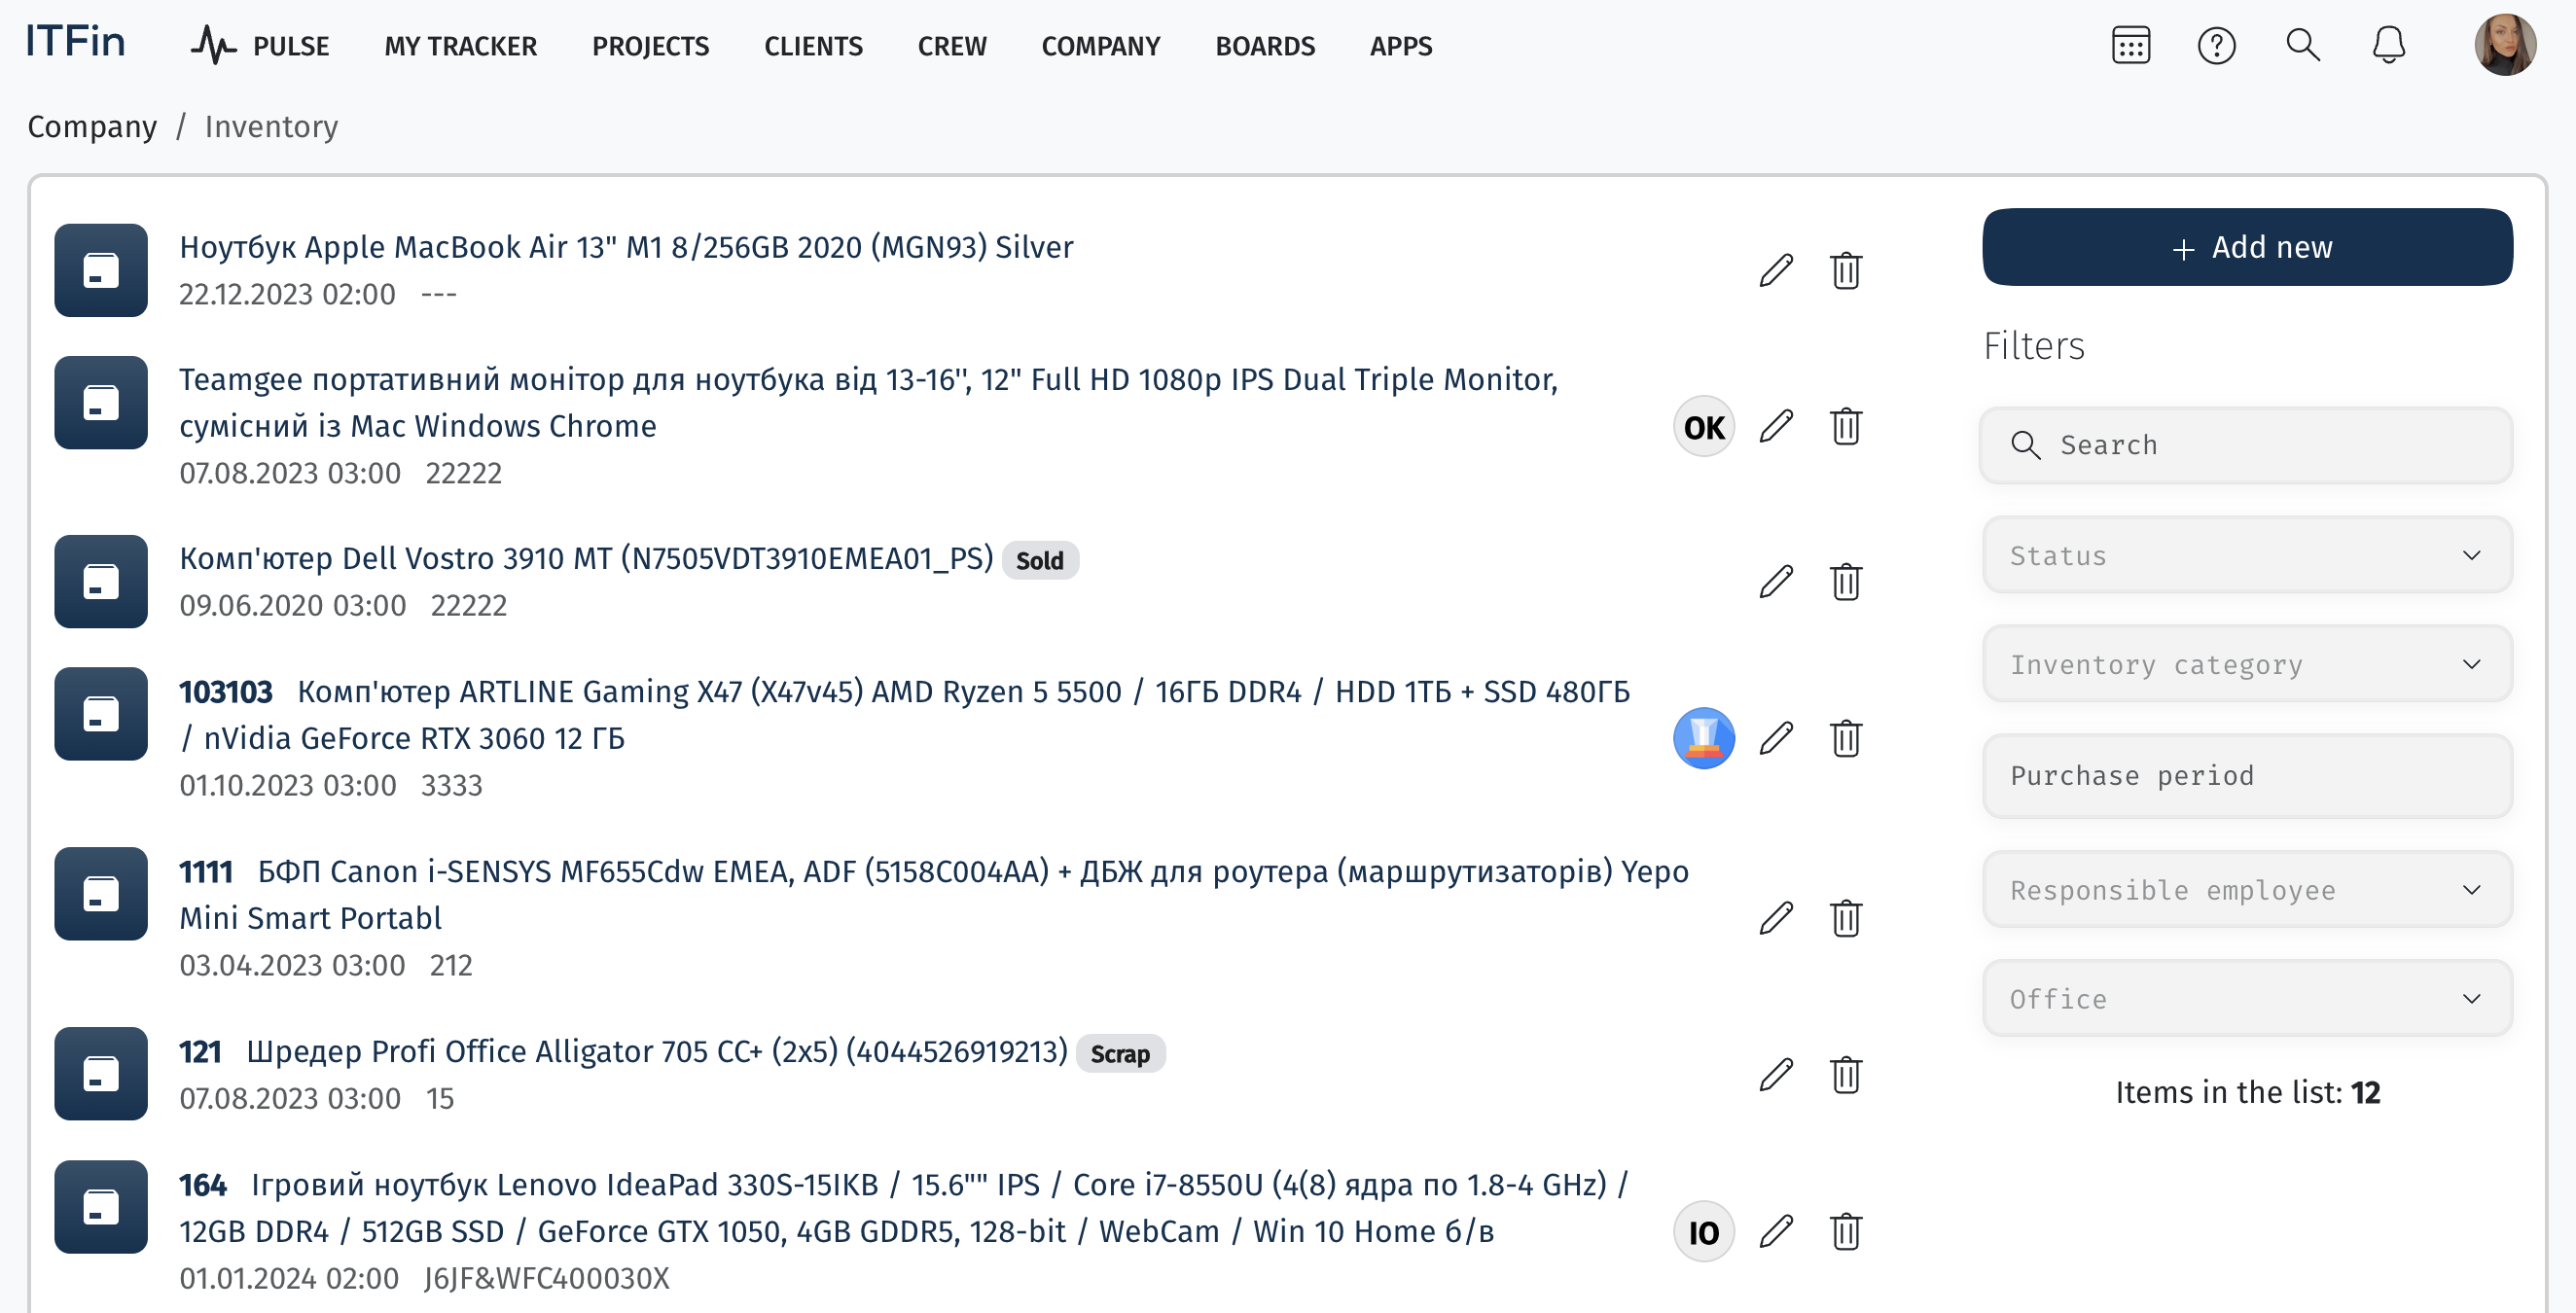Expand the Office filter dropdown
Screen dimensions: 2576x1313
tap(2247, 998)
